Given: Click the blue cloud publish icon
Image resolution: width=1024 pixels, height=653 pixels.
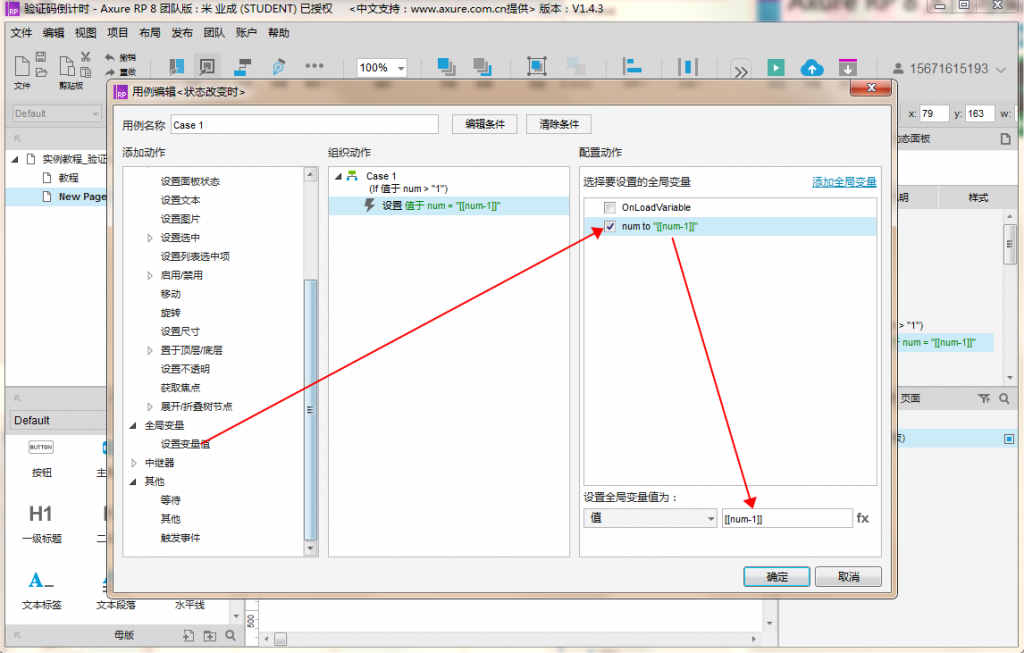Looking at the screenshot, I should click(812, 68).
